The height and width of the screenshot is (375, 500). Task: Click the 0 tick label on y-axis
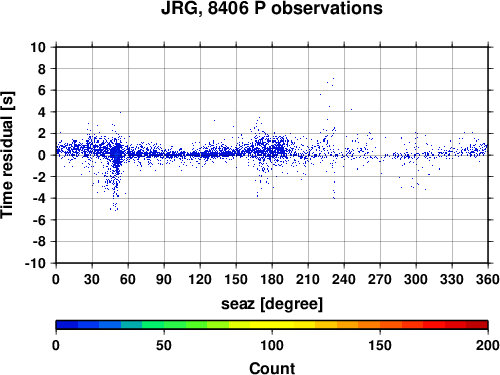42,155
